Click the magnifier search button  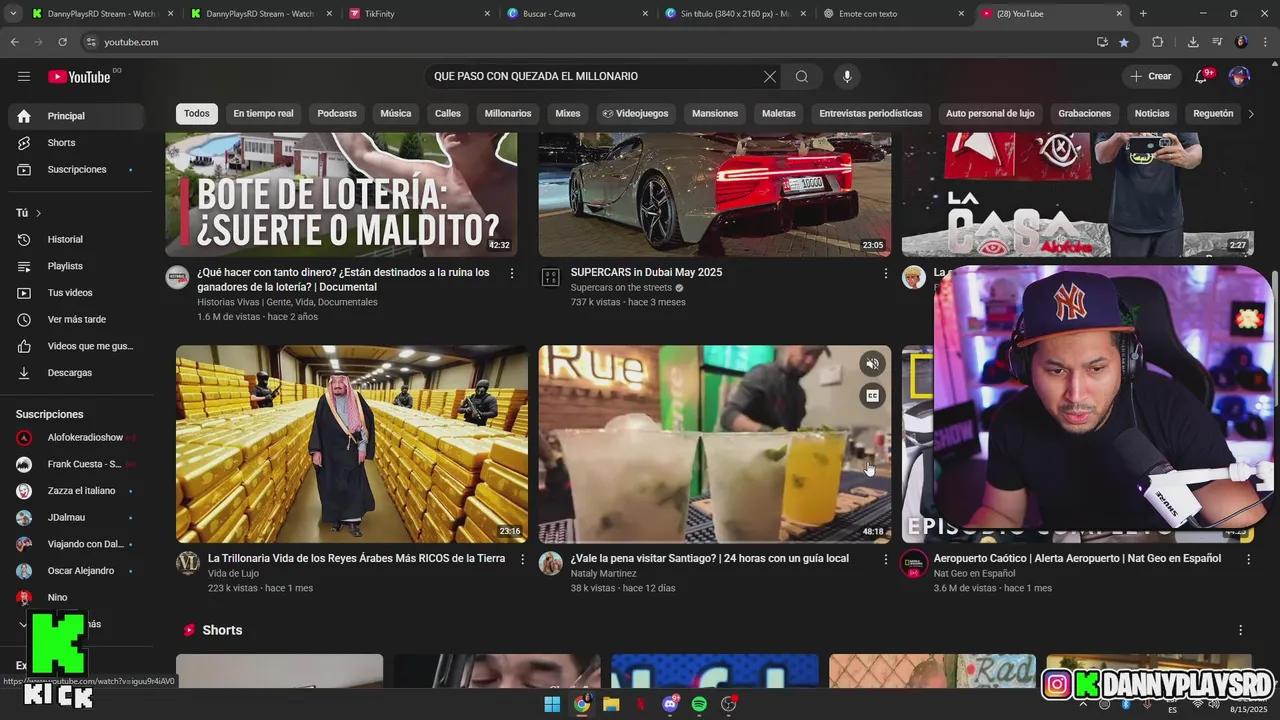802,77
